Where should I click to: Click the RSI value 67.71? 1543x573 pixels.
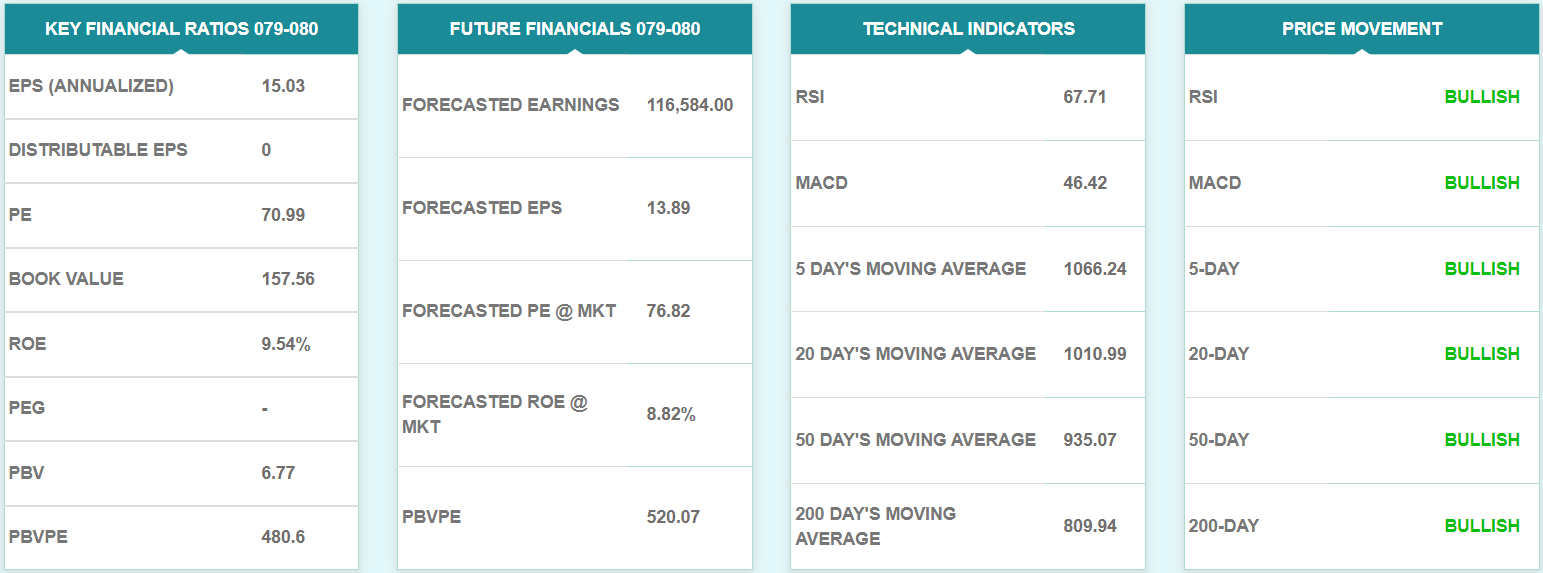coord(1085,97)
